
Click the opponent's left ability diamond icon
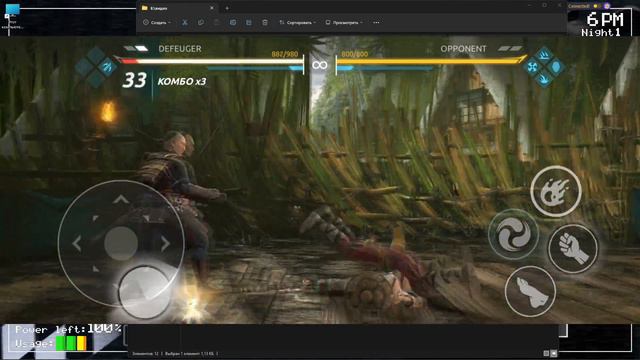point(532,67)
